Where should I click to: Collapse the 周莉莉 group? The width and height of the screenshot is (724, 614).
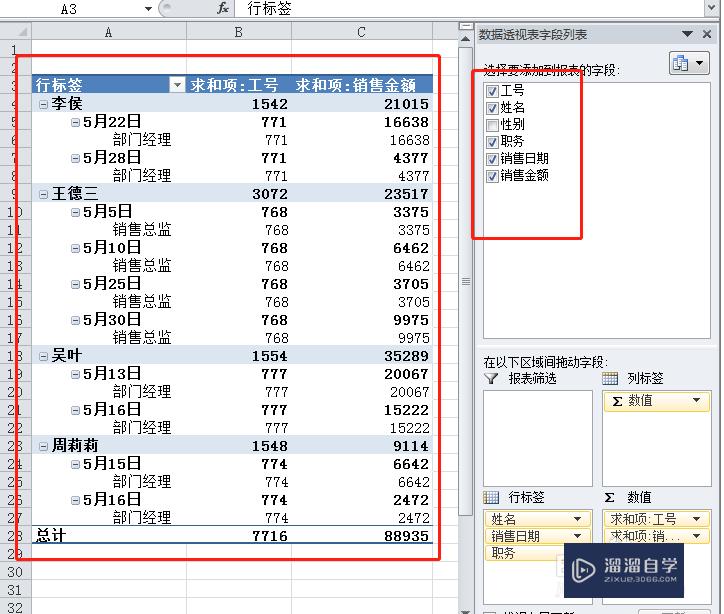click(43, 446)
